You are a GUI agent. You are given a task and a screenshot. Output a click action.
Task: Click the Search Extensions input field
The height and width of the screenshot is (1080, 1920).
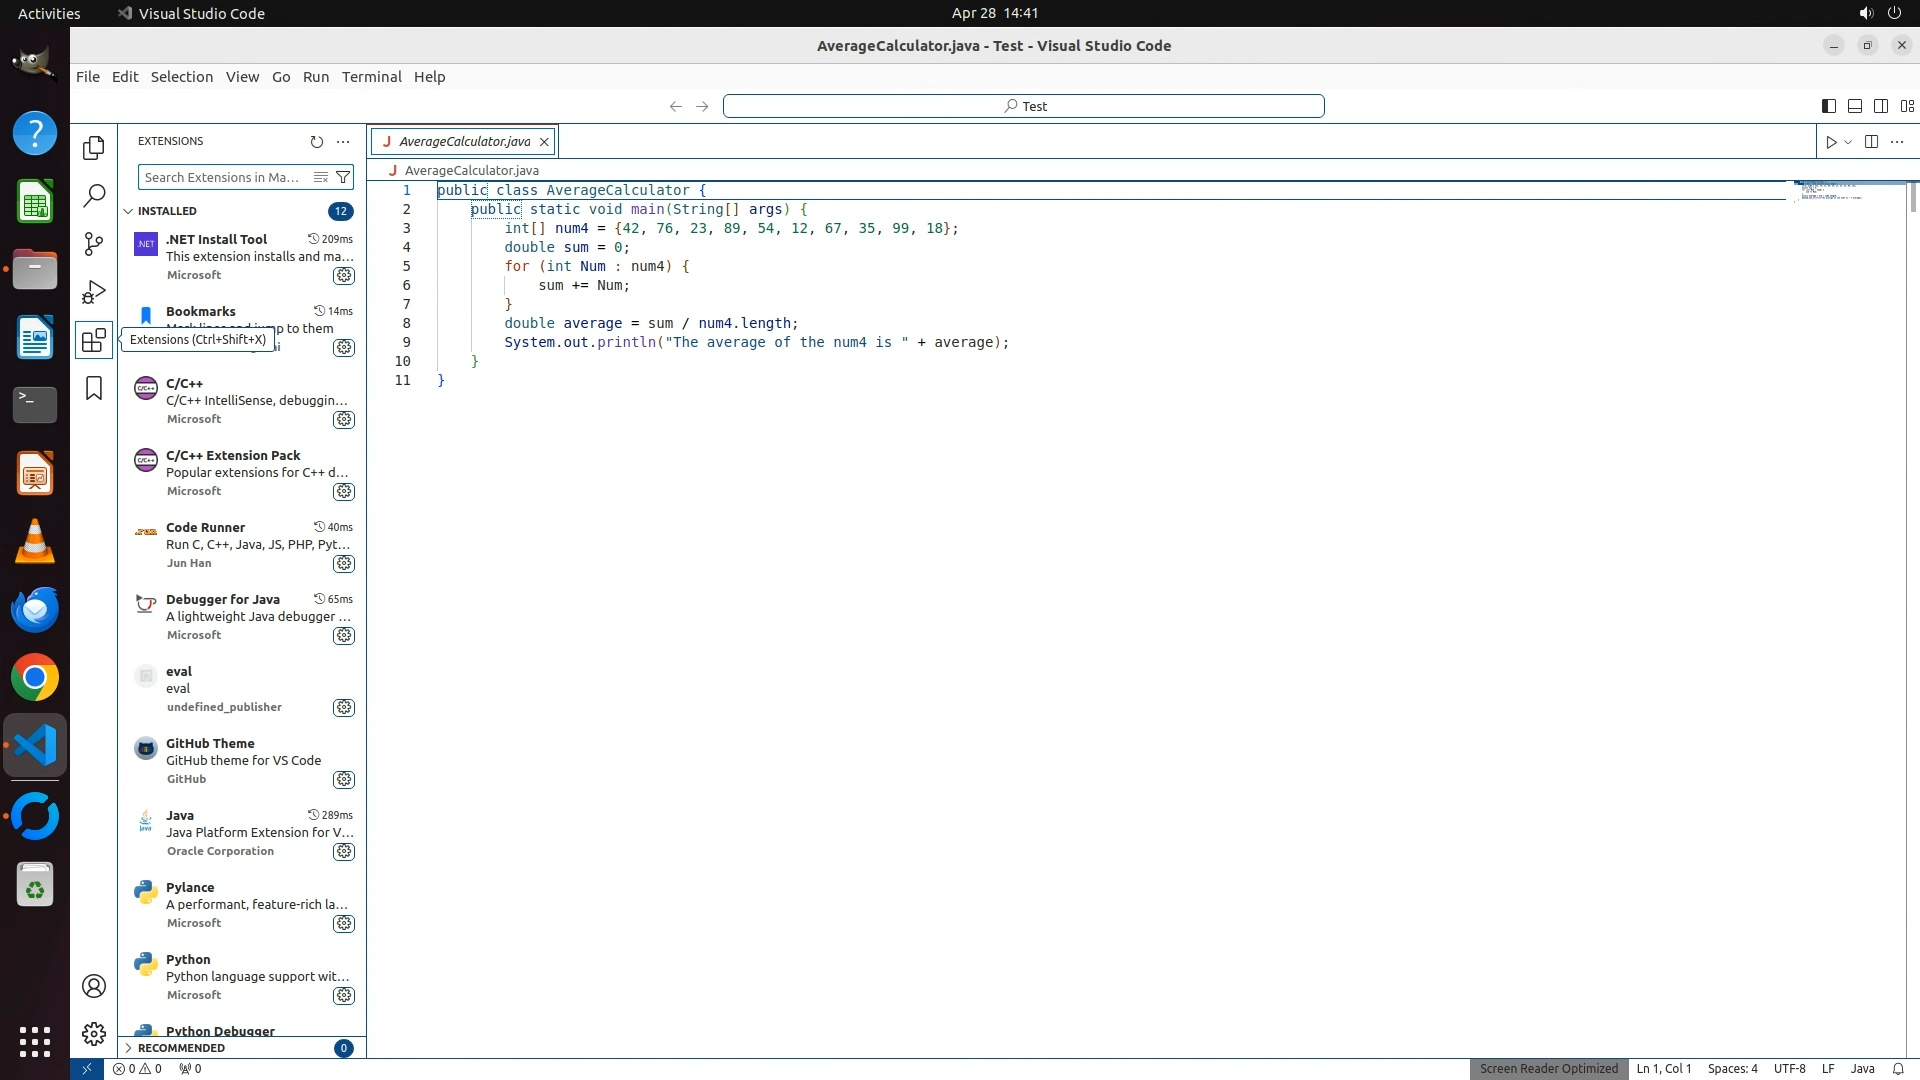point(222,177)
